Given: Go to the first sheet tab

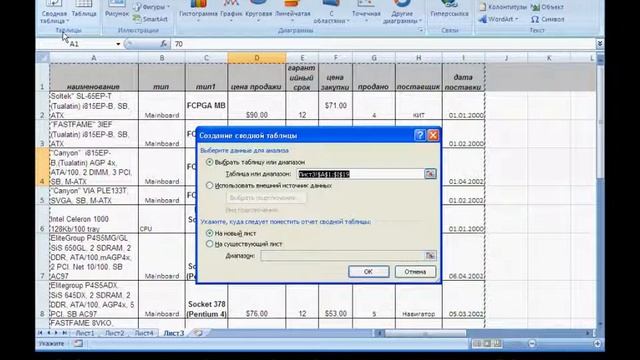Looking at the screenshot, I should click(x=40, y=333).
